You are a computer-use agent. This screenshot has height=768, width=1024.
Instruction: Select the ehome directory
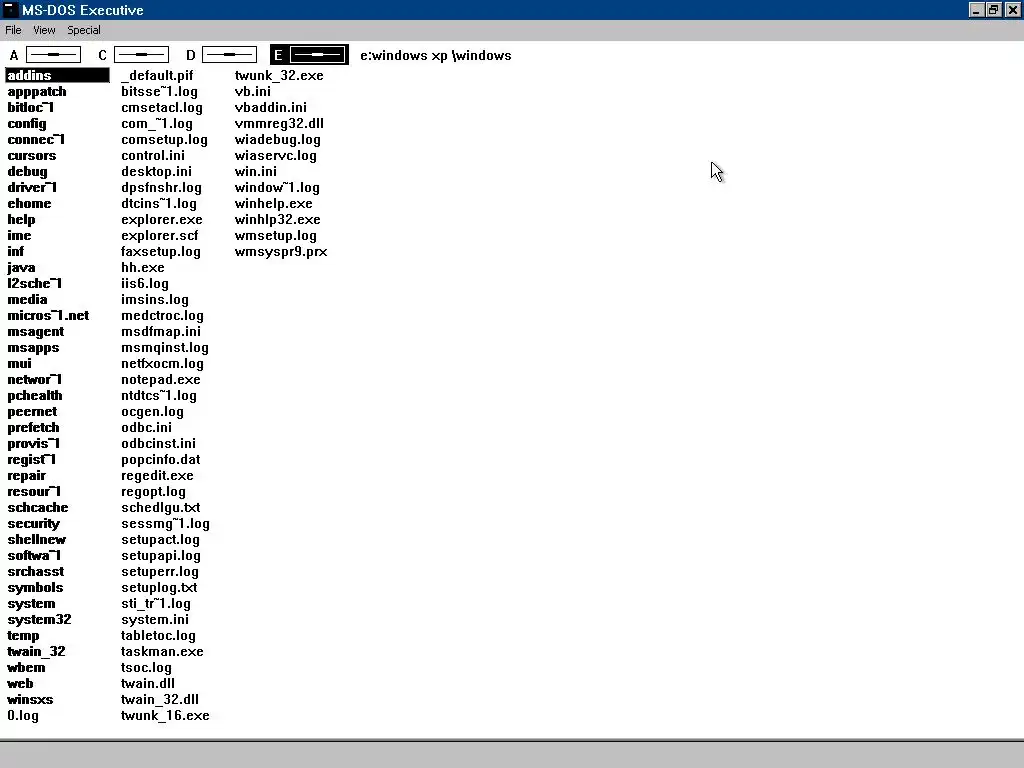29,203
